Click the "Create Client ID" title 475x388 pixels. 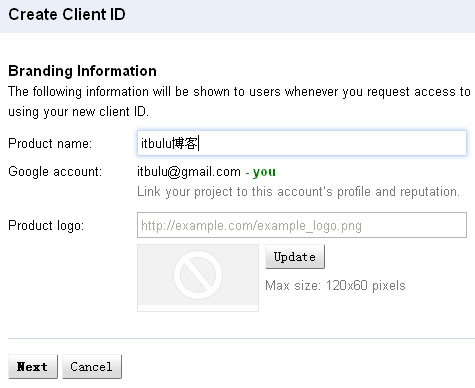point(67,15)
